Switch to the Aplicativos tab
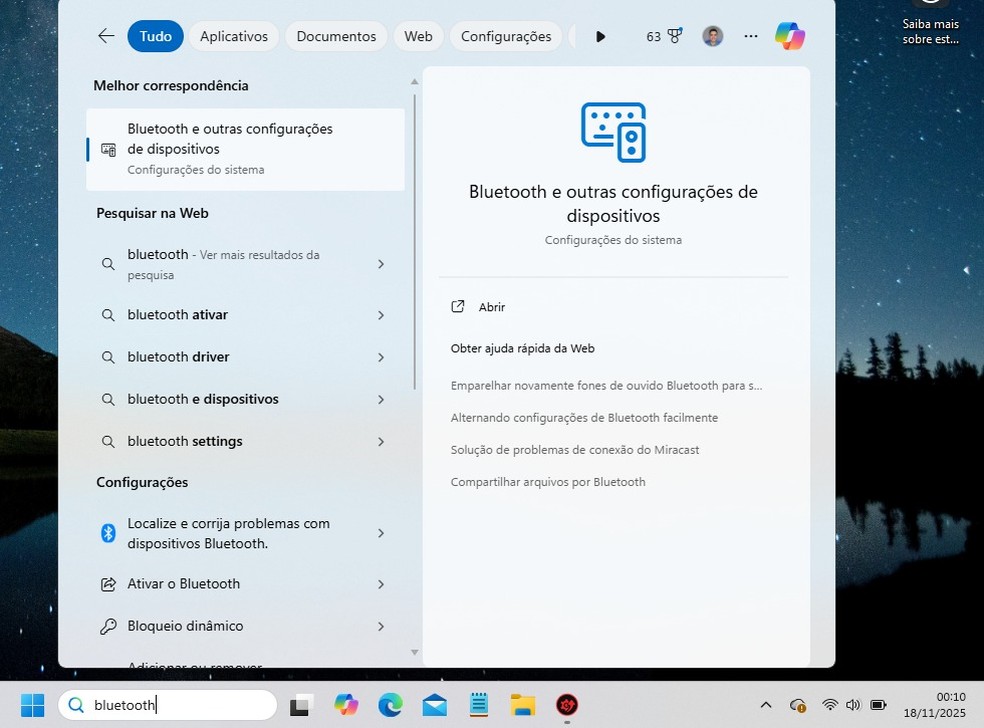984x728 pixels. tap(234, 36)
